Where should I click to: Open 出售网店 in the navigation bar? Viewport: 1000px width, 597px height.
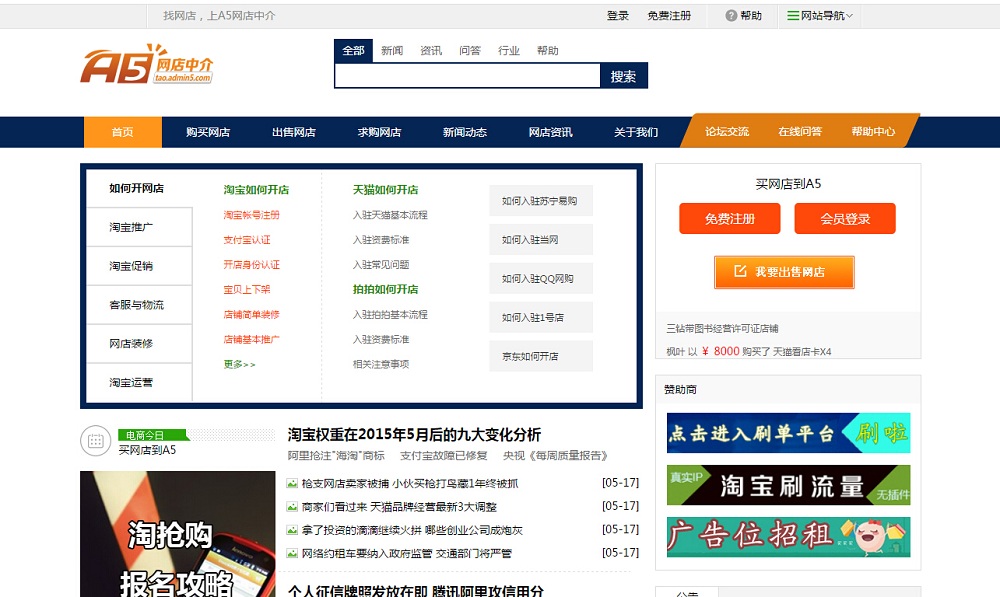point(293,132)
